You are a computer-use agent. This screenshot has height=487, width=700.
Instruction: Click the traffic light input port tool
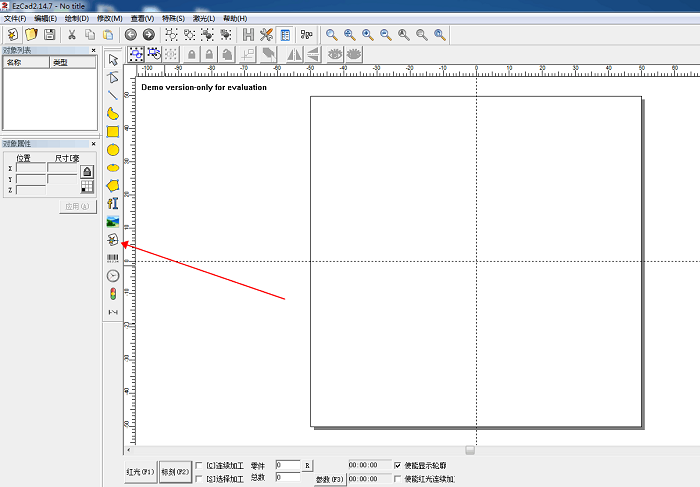113,294
